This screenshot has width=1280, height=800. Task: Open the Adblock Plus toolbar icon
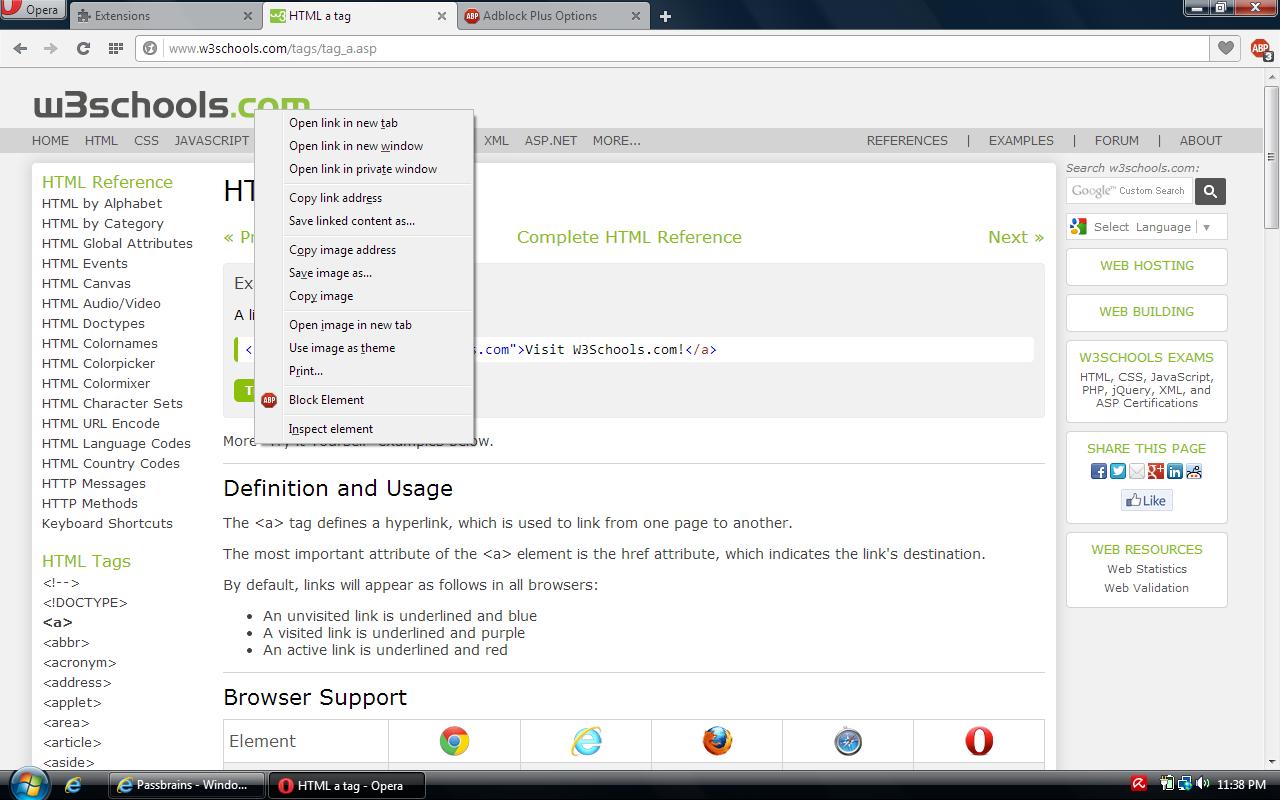tap(1260, 49)
